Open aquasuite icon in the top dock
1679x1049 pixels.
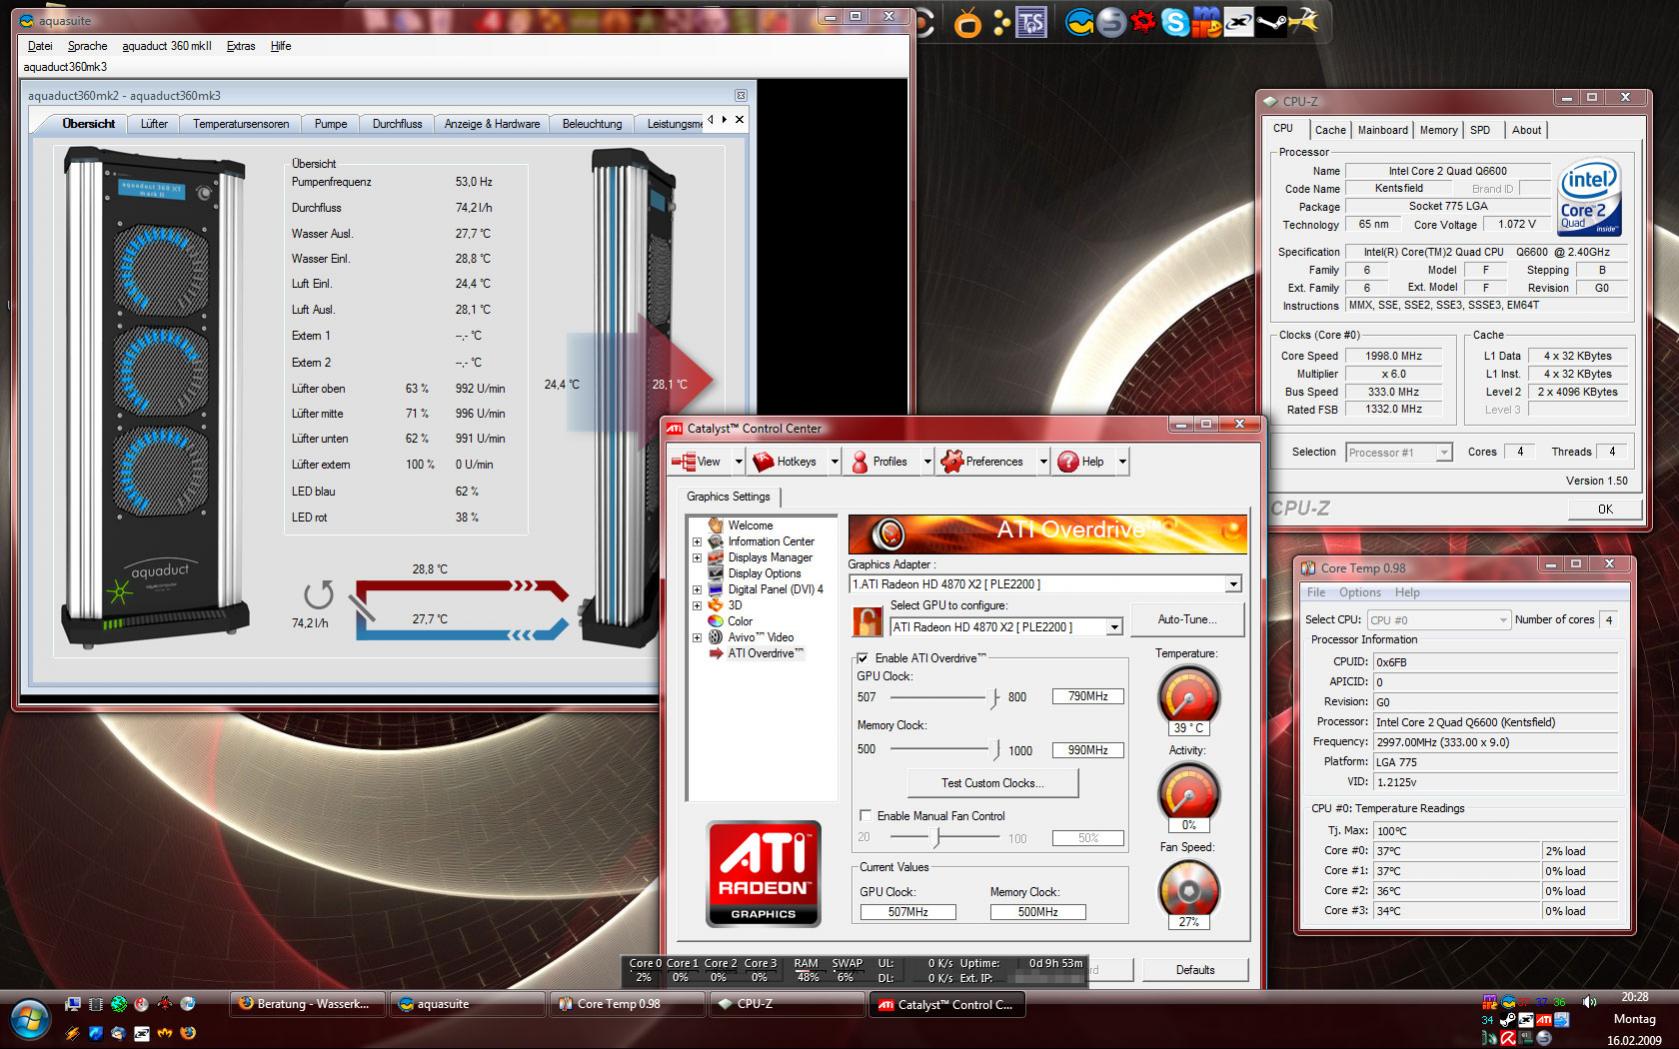pos(1078,22)
